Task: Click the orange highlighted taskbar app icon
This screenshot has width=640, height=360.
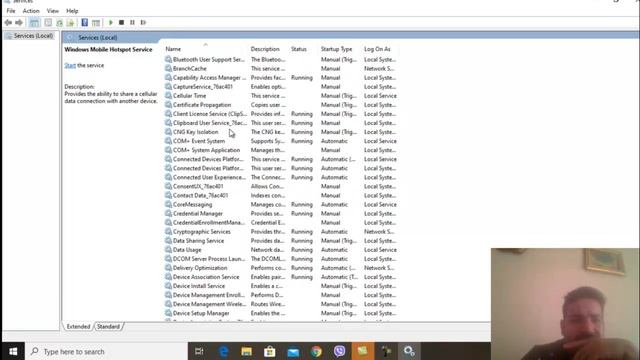Action: pyautogui.click(x=362, y=351)
